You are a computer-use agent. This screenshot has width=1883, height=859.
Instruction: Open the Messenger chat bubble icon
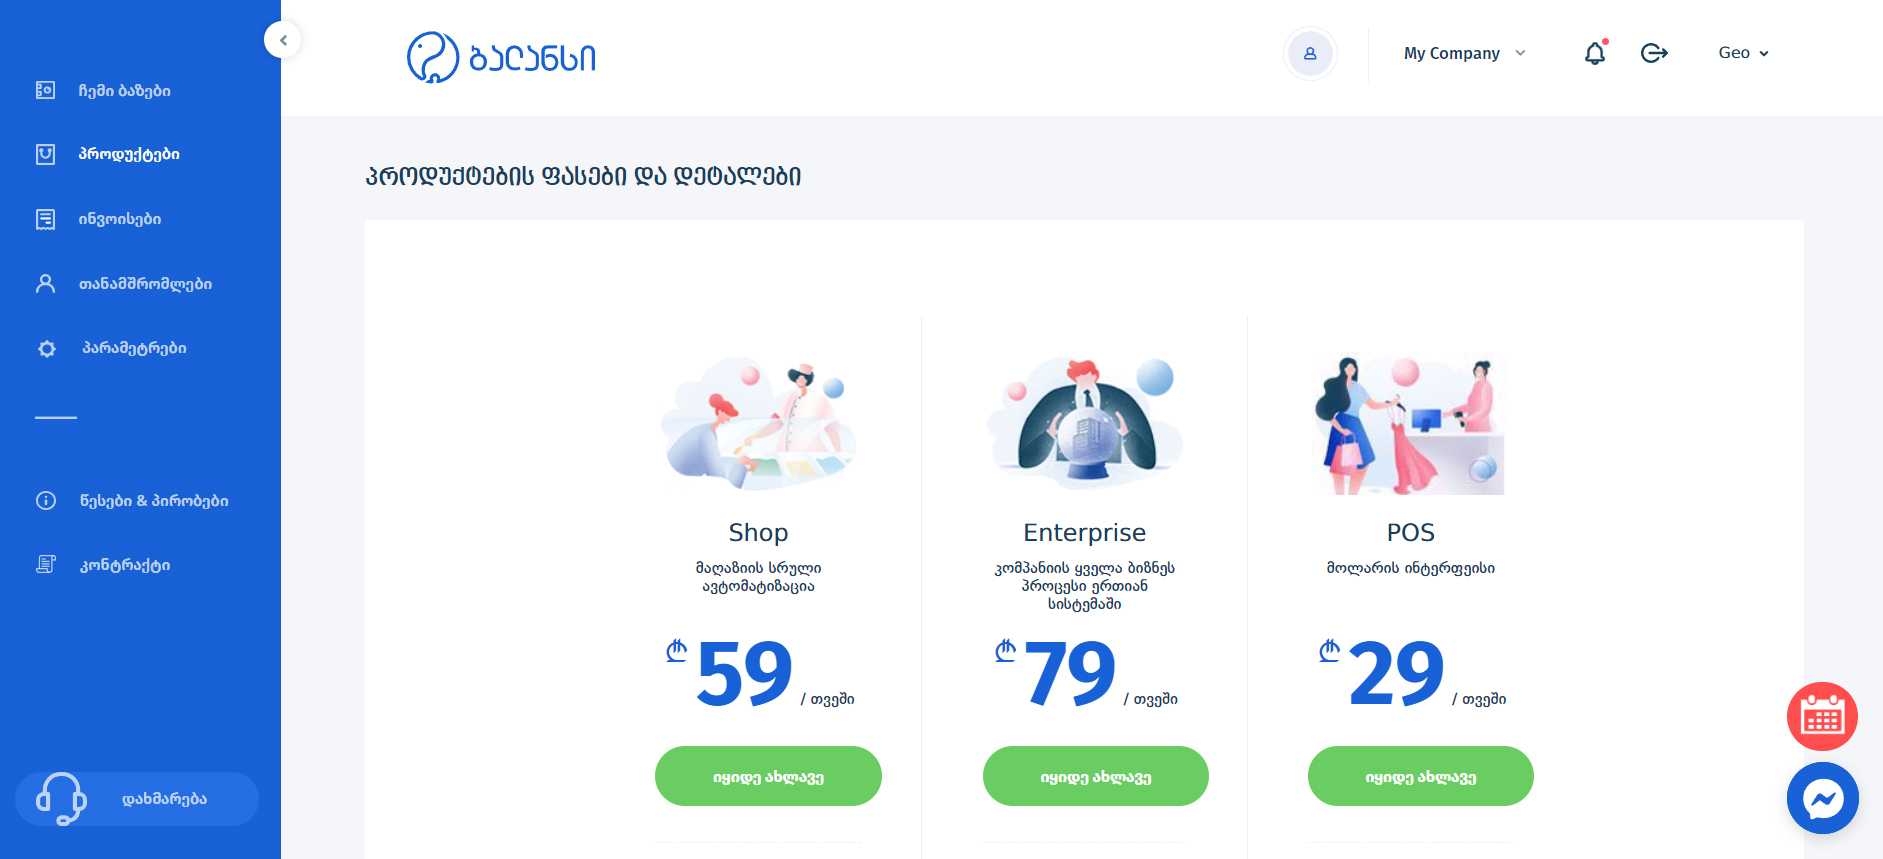1822,798
